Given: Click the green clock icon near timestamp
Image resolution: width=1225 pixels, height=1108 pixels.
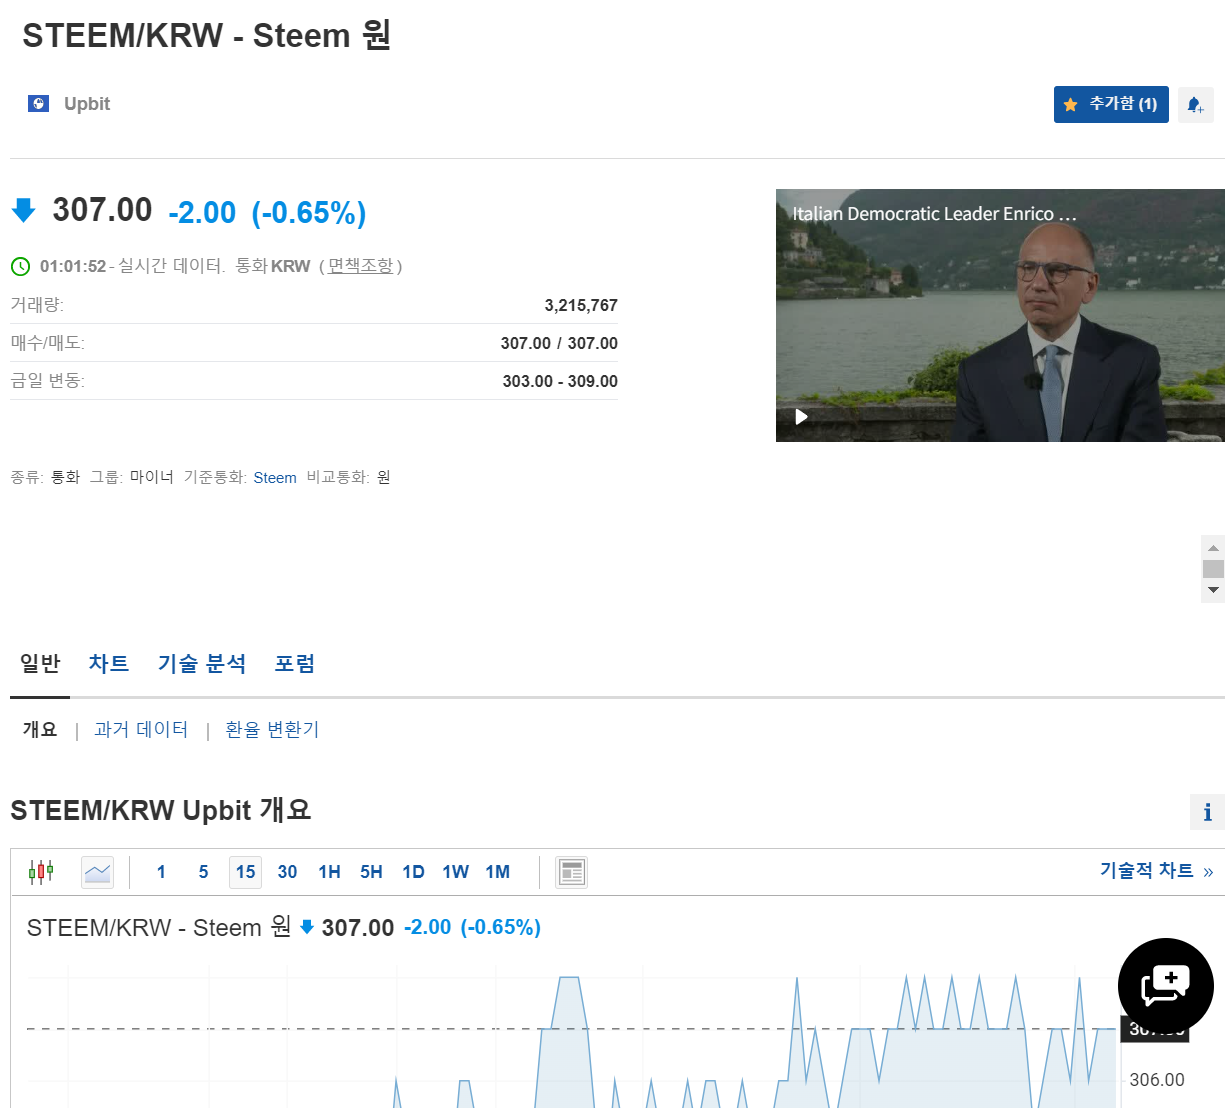Looking at the screenshot, I should tap(20, 266).
